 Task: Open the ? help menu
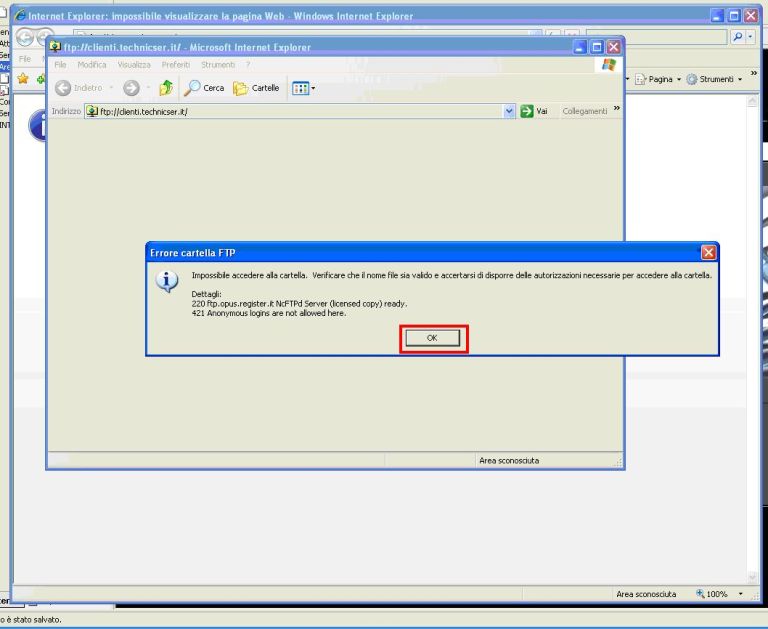click(x=248, y=65)
